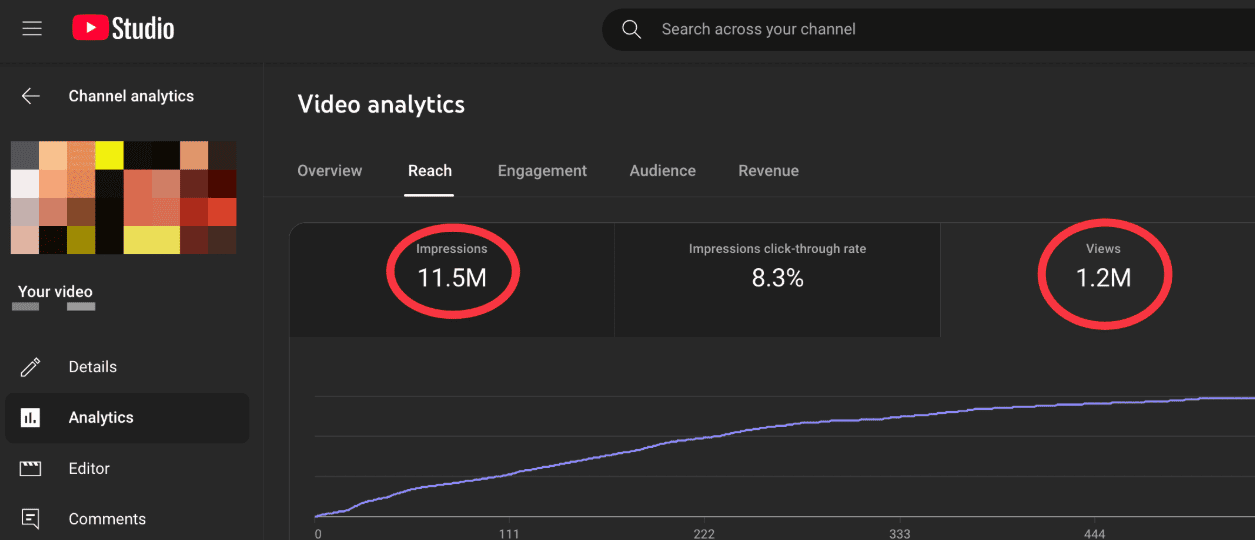Viewport: 1255px width, 540px height.
Task: Click the Editor clapperboard icon
Action: [31, 469]
